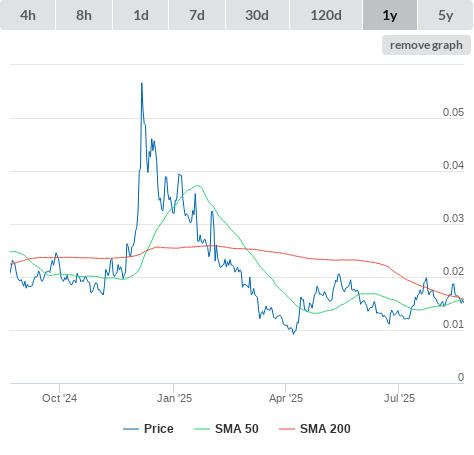Click the green SMA 50 legend marker
Viewport: 474px width, 455px height.
(202, 429)
